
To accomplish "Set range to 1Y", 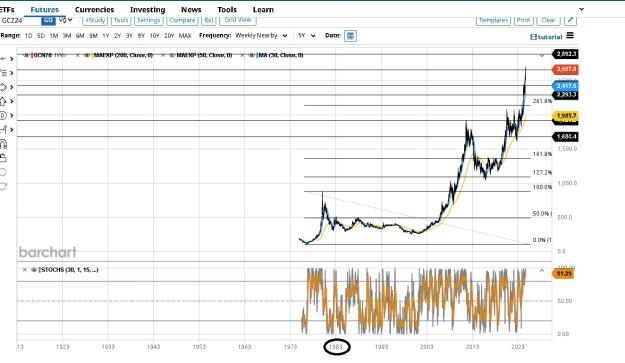I will pos(106,36).
